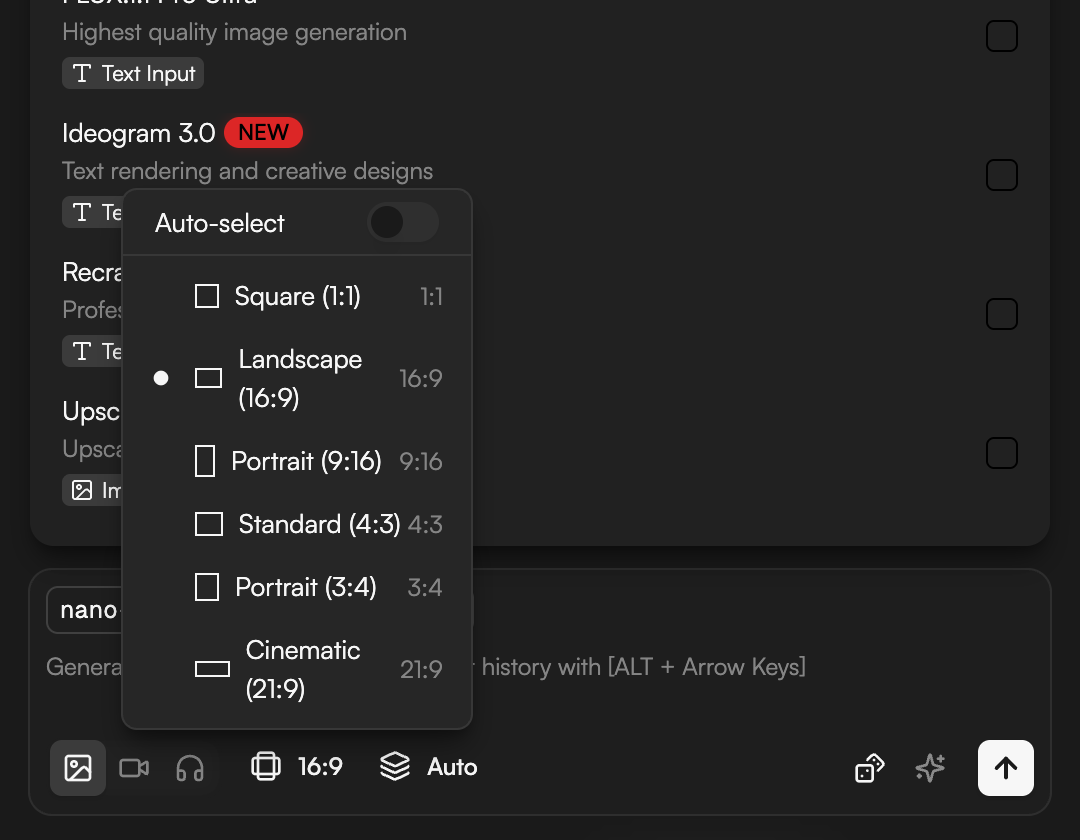Click the dice random prompt icon
Viewport: 1080px width, 840px height.
point(869,768)
